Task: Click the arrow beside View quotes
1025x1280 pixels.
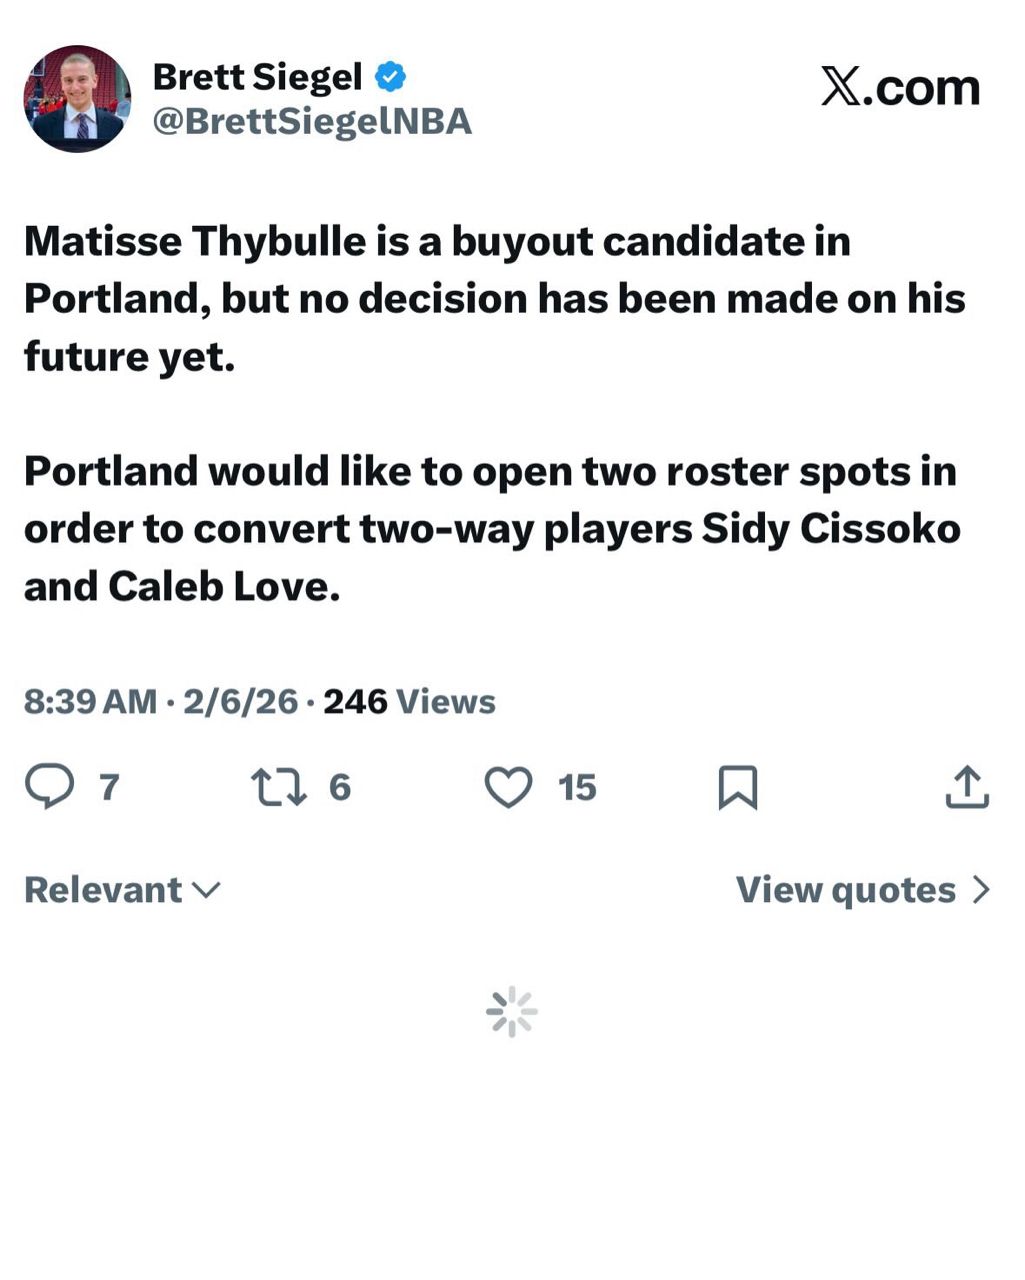Action: (x=981, y=890)
